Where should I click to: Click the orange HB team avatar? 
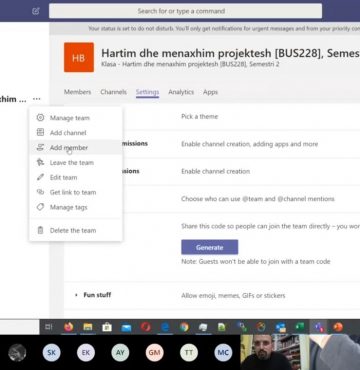79,57
